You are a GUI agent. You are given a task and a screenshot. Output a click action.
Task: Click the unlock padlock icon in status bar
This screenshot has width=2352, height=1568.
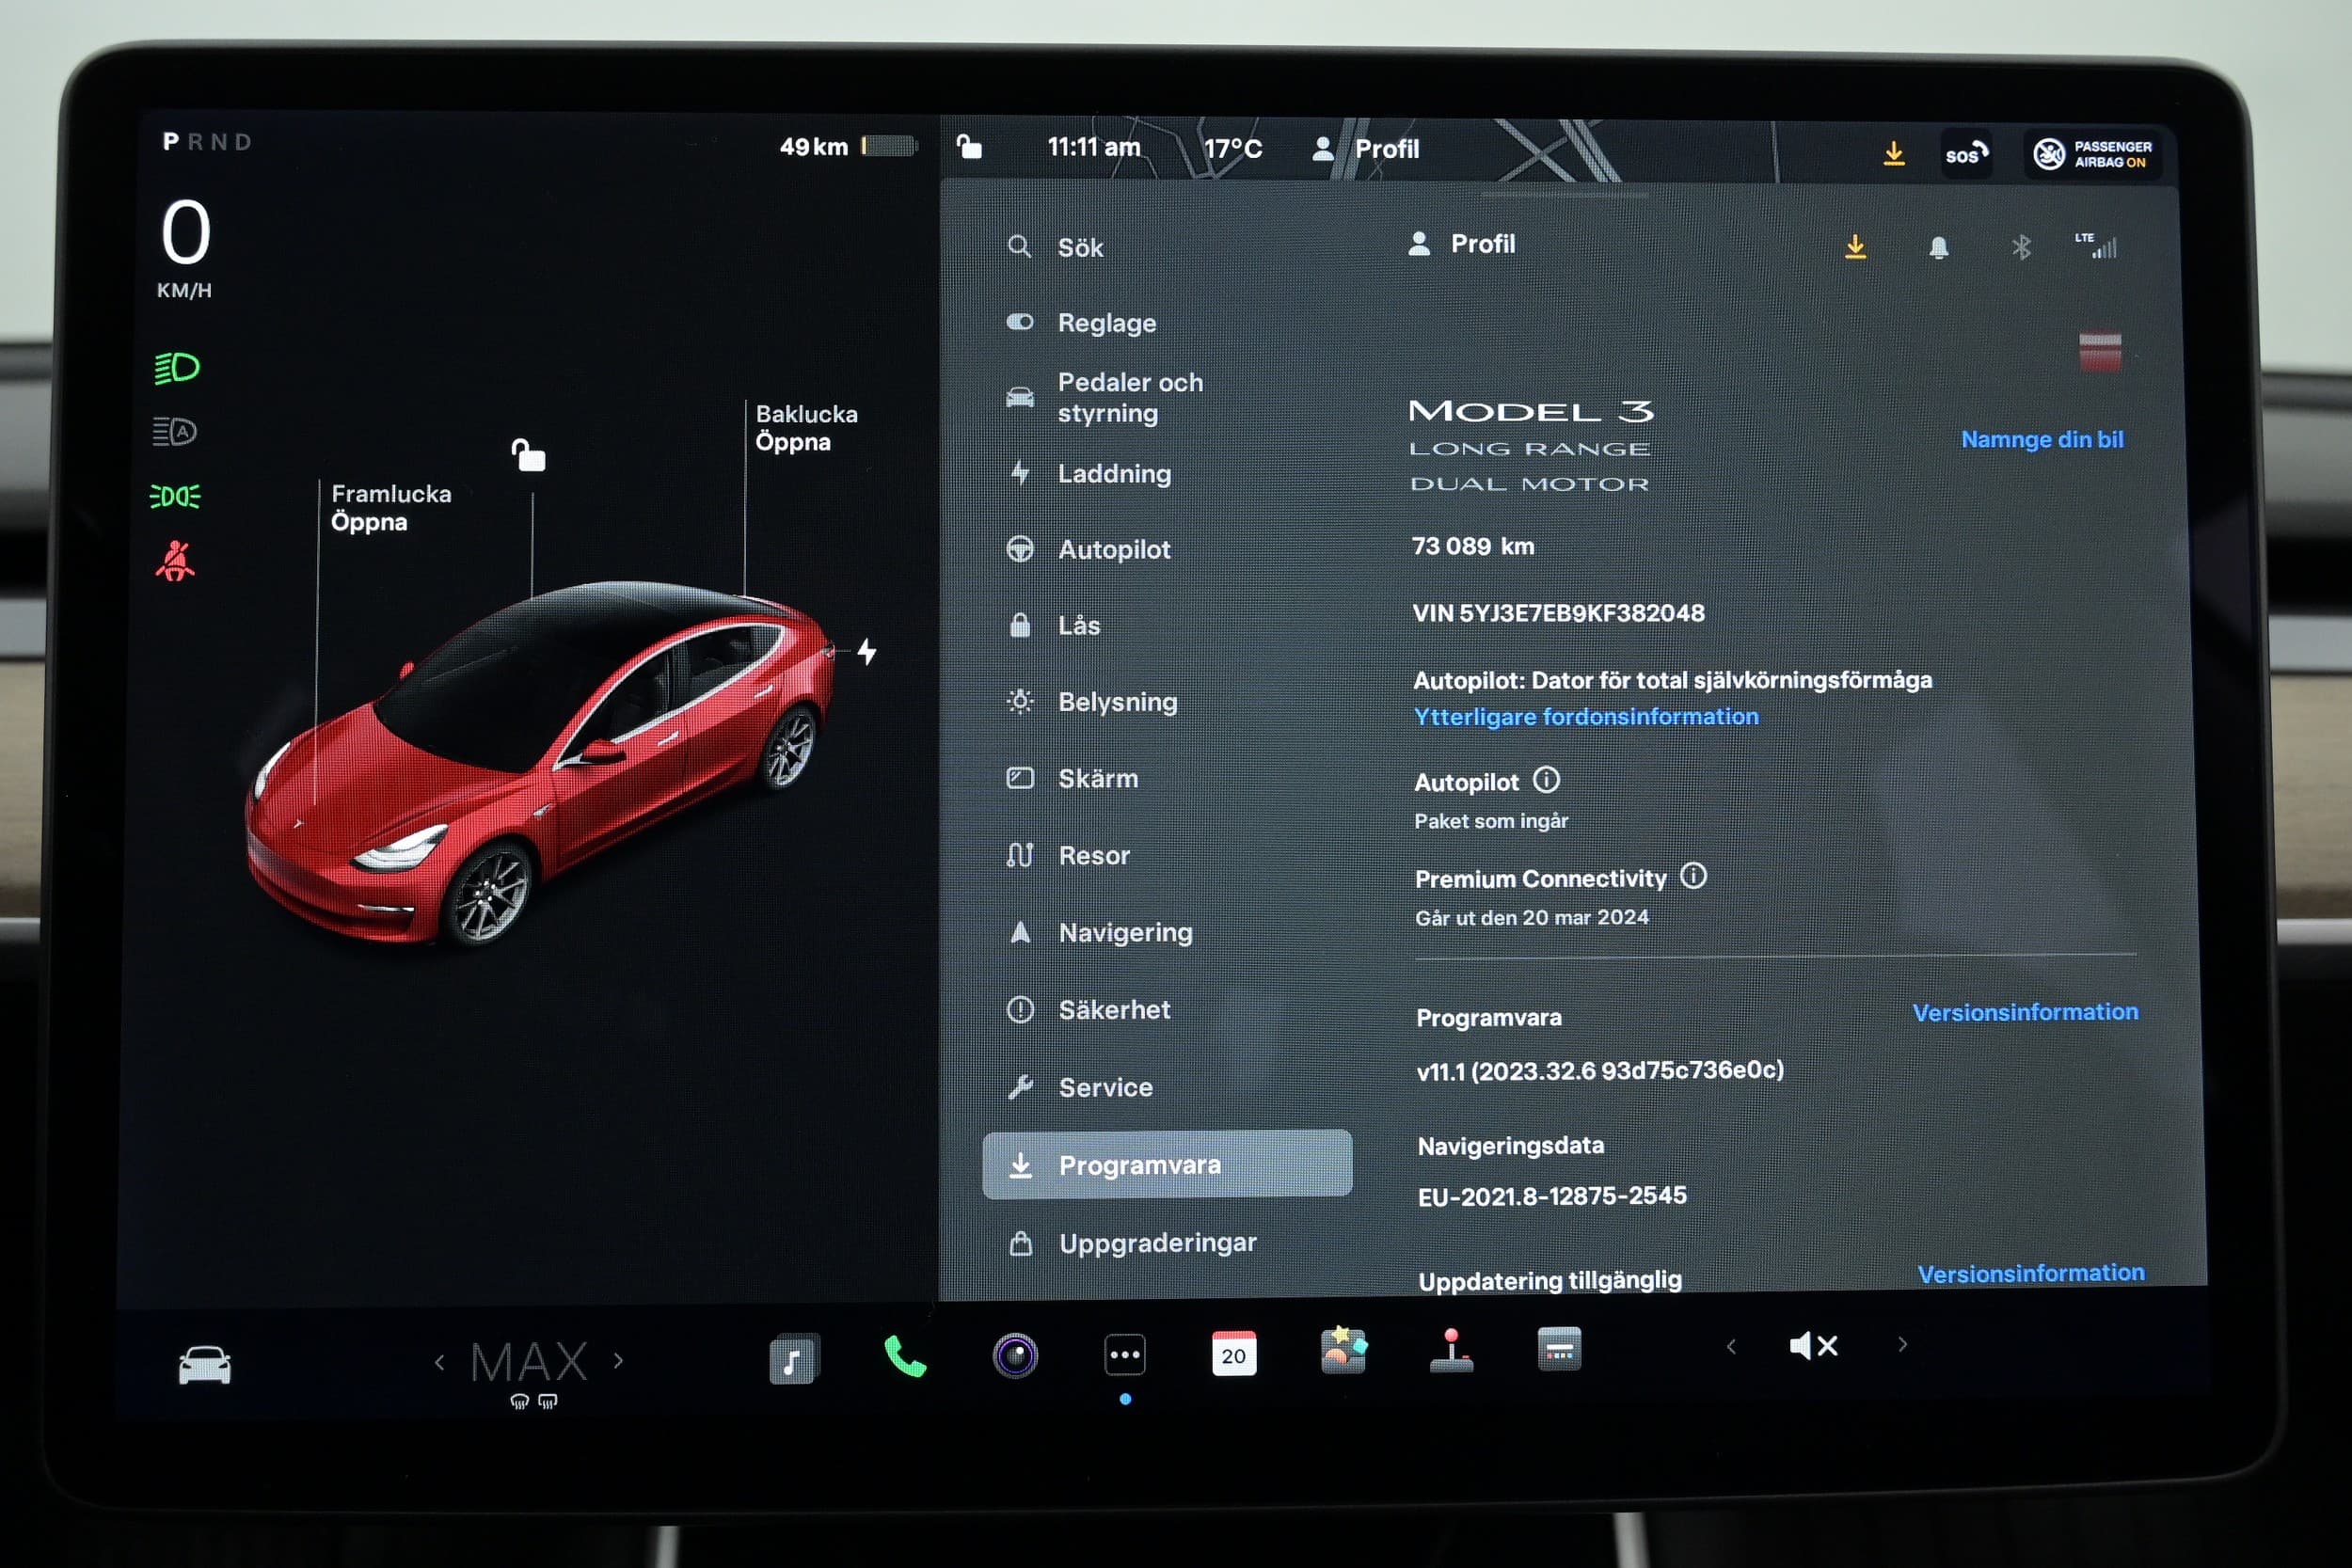click(x=968, y=147)
